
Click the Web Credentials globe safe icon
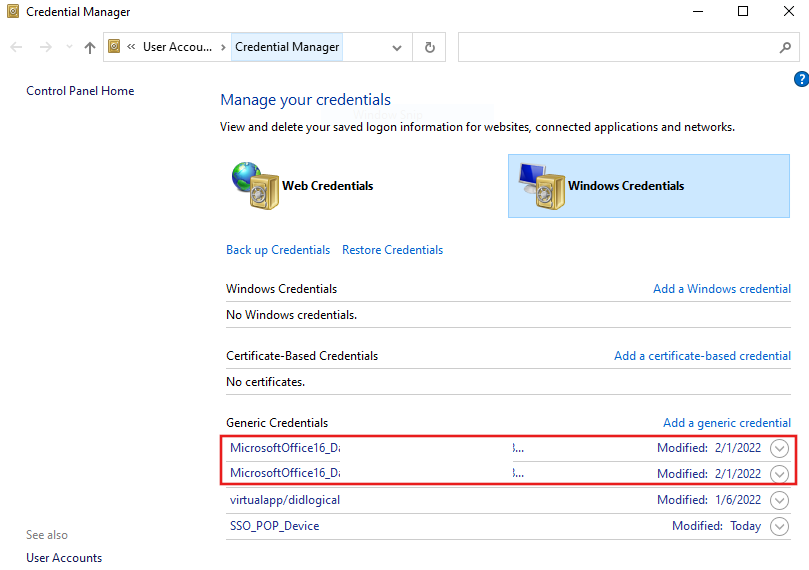[256, 186]
